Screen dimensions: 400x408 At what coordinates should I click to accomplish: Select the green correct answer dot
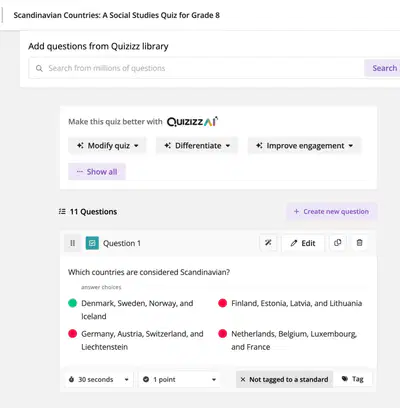(x=72, y=303)
